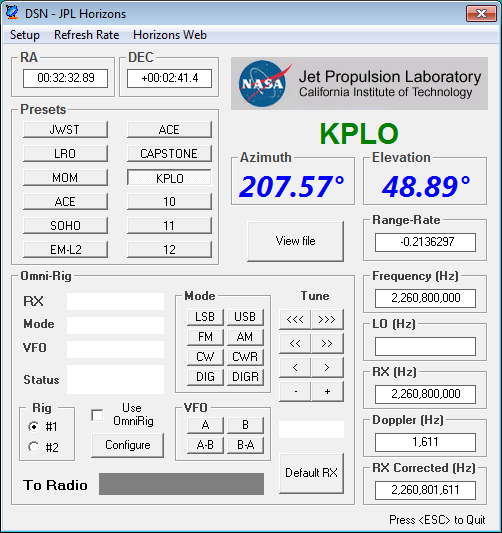Image resolution: width=502 pixels, height=533 pixels.
Task: Select the ACE preset below MOM
Action: (65, 202)
